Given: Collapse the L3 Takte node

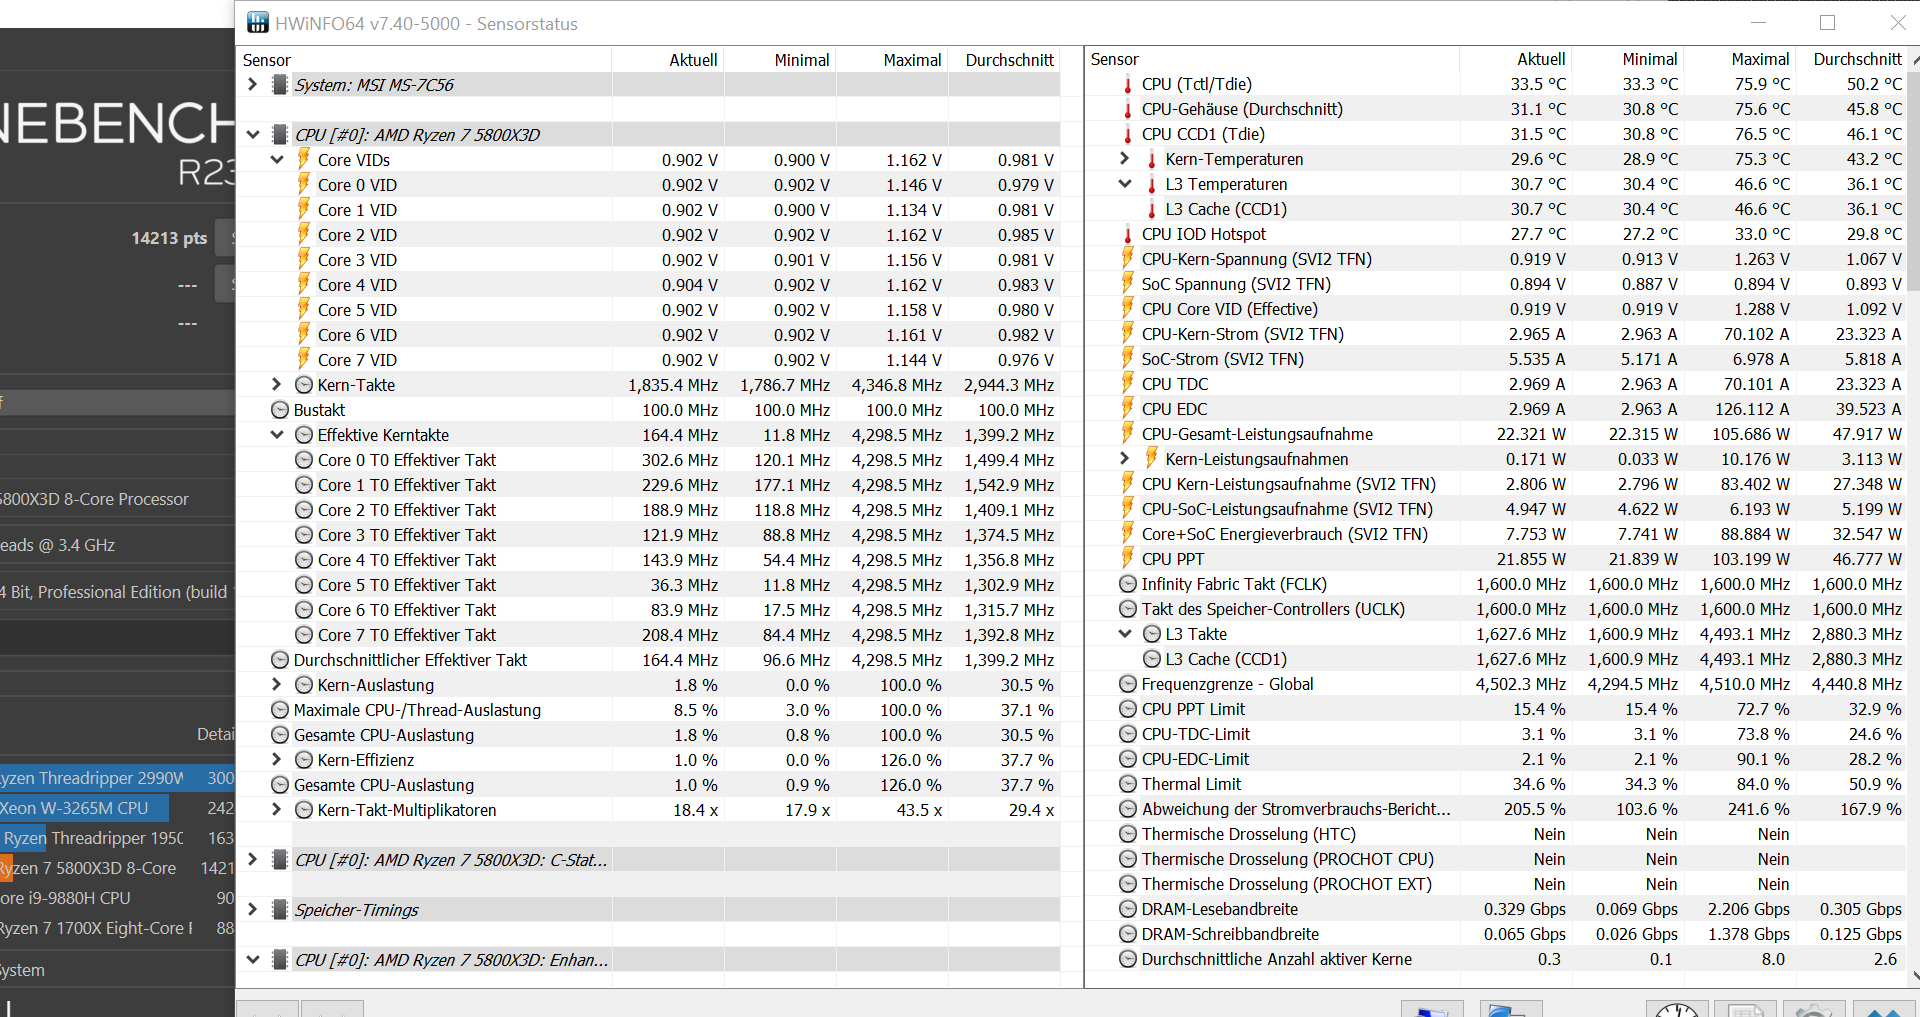Looking at the screenshot, I should (x=1125, y=633).
